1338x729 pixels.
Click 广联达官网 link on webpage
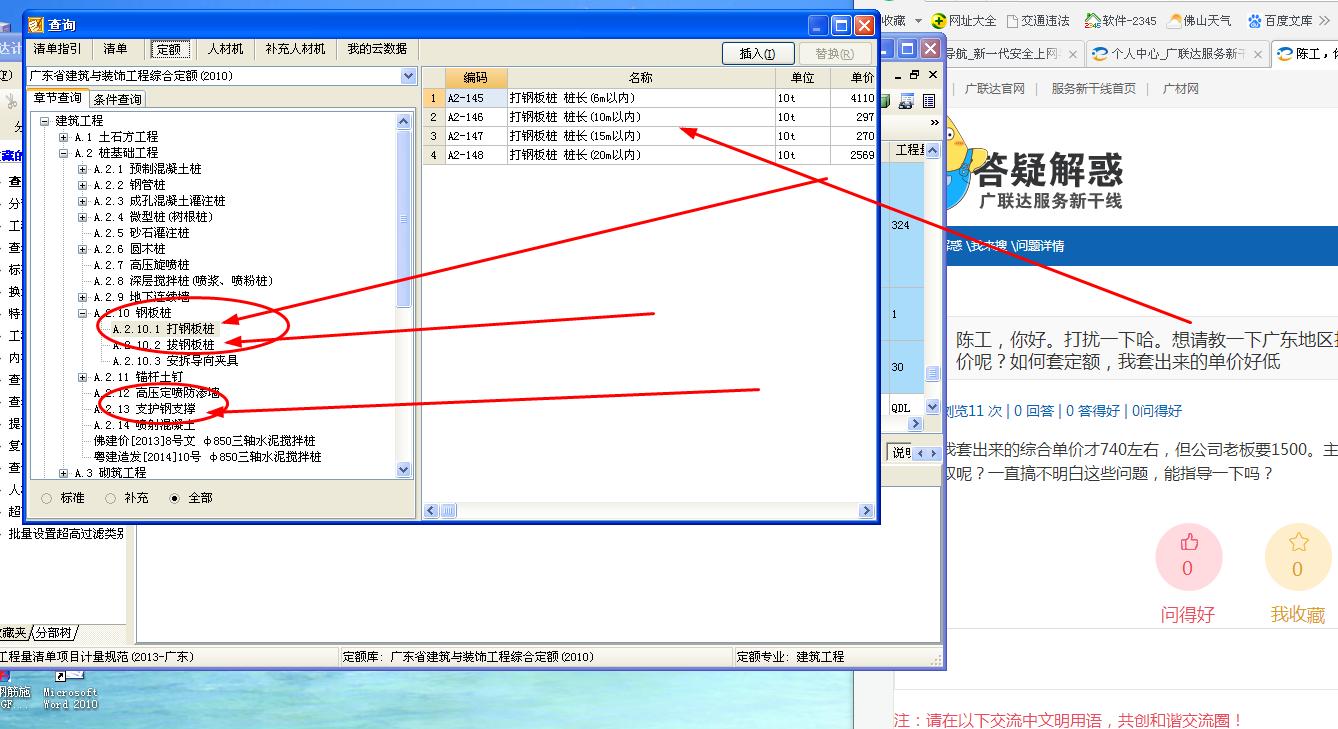coord(994,89)
